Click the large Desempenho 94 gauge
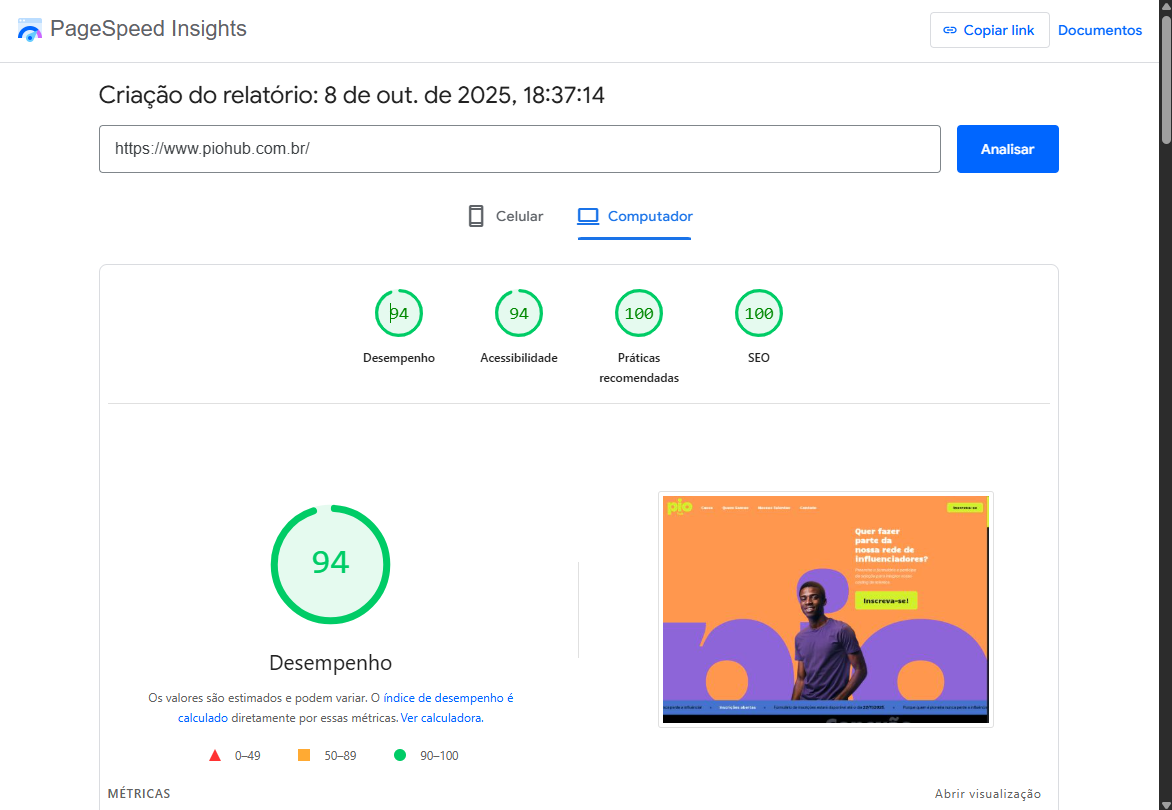This screenshot has width=1172, height=810. pos(330,564)
